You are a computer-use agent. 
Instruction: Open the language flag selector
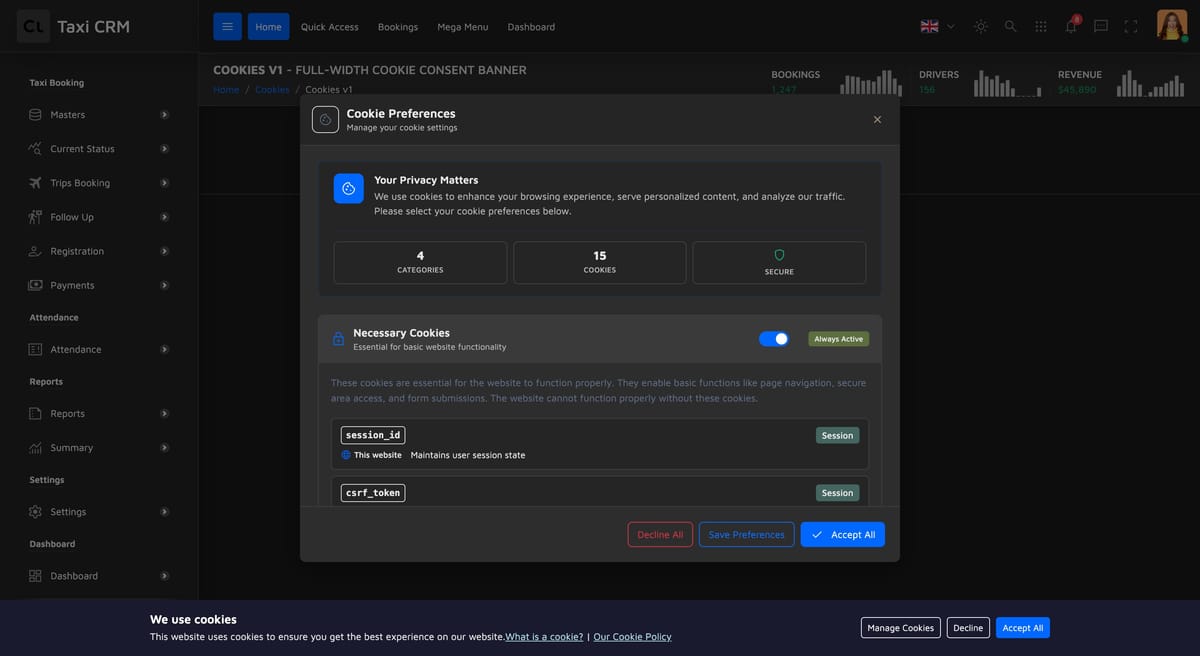[x=937, y=27]
